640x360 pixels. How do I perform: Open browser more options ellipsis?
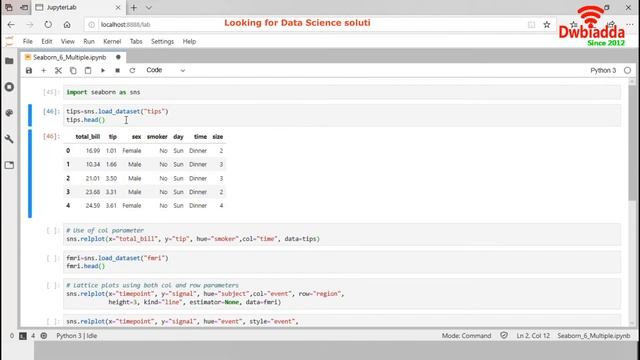pos(630,25)
